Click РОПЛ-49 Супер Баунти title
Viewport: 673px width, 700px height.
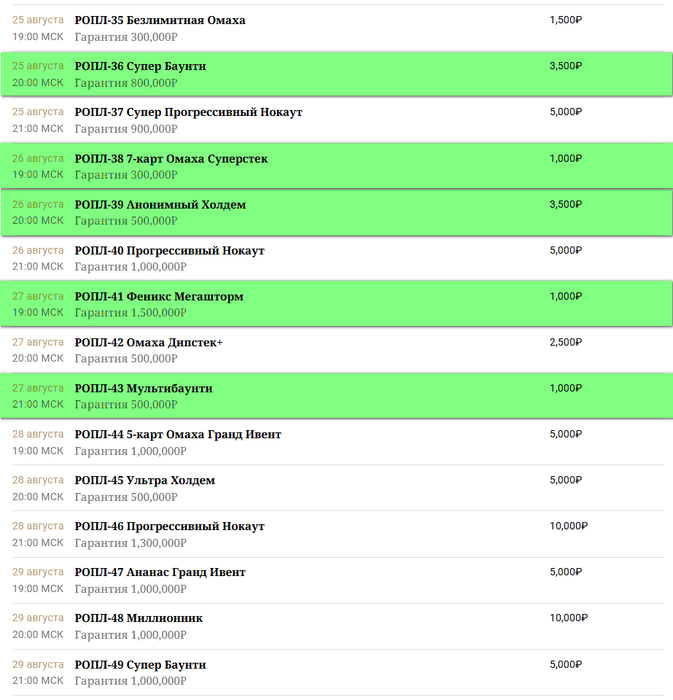pos(140,665)
